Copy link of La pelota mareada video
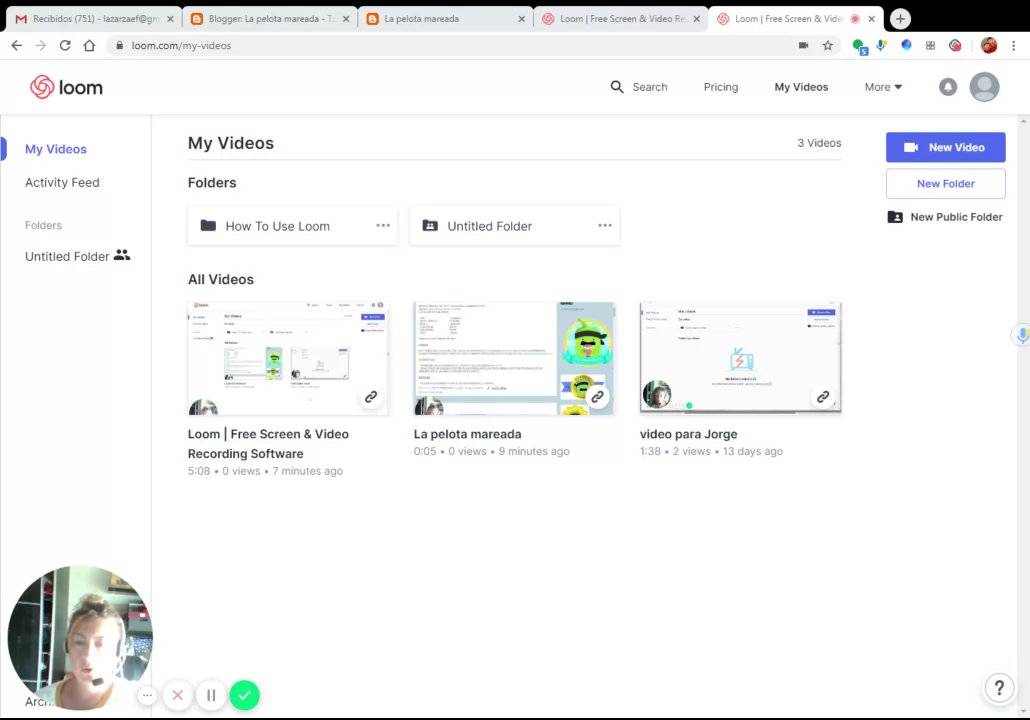 click(597, 397)
